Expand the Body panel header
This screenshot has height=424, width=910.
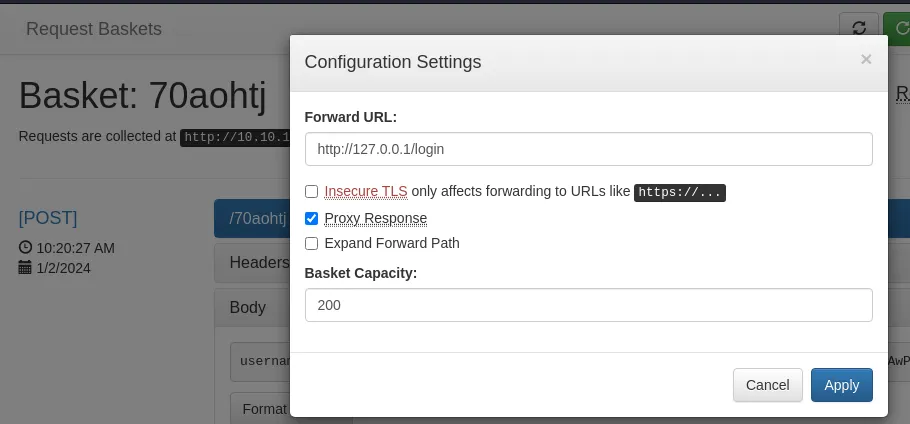click(252, 307)
